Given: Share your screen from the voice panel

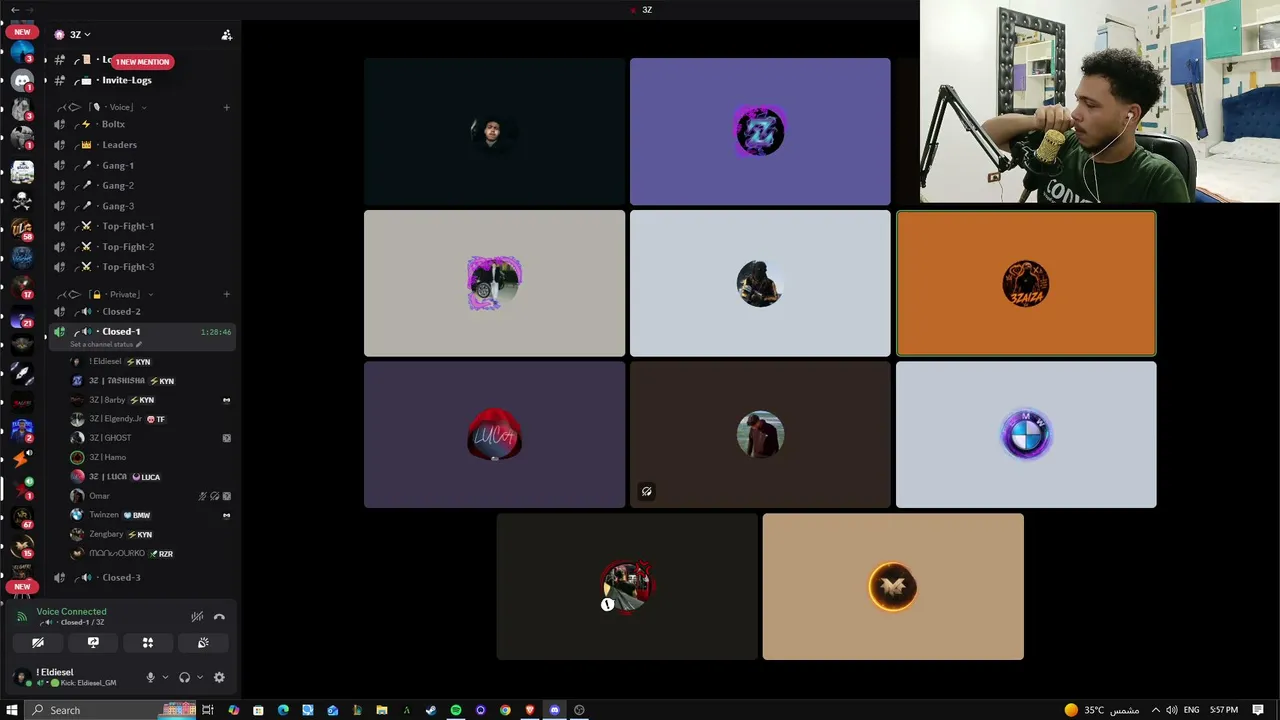Looking at the screenshot, I should (93, 643).
